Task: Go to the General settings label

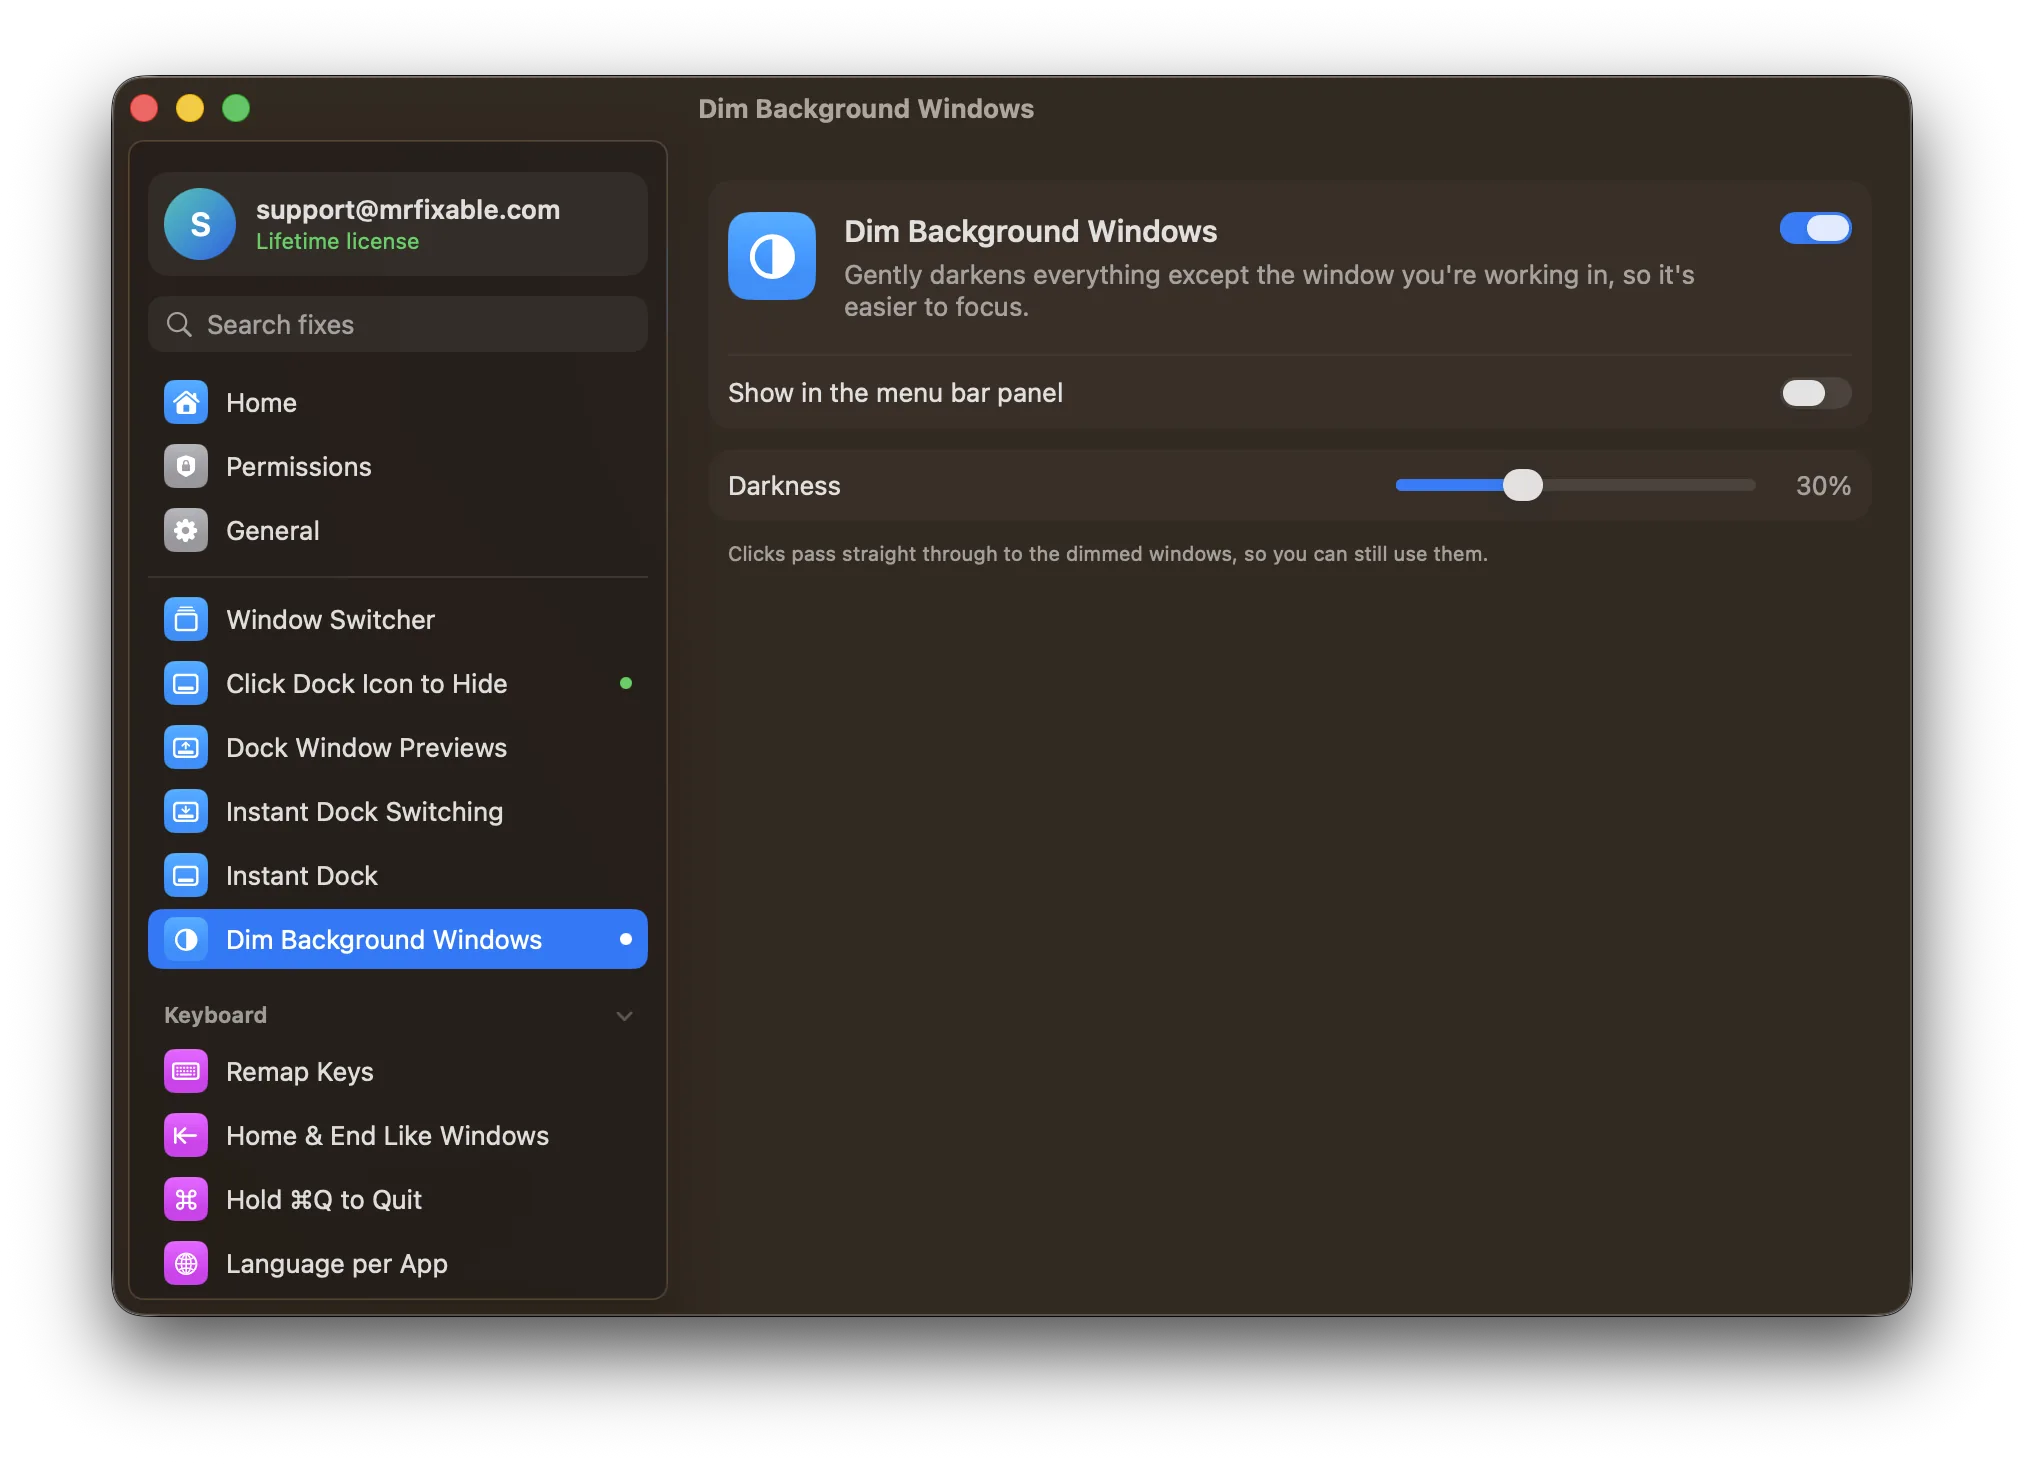Action: [x=273, y=531]
